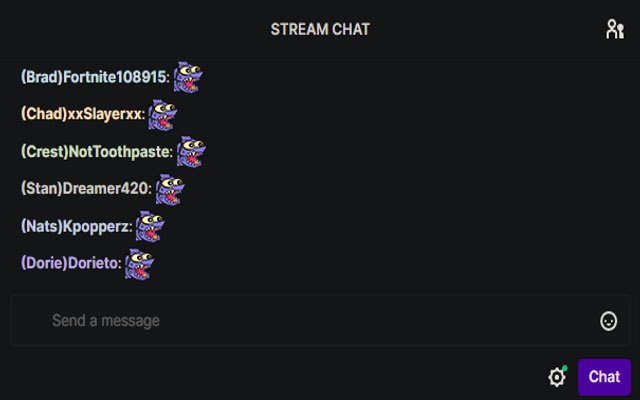This screenshot has width=640, height=400.
Task: Click the emote next to Fortnite108915
Action: point(188,77)
